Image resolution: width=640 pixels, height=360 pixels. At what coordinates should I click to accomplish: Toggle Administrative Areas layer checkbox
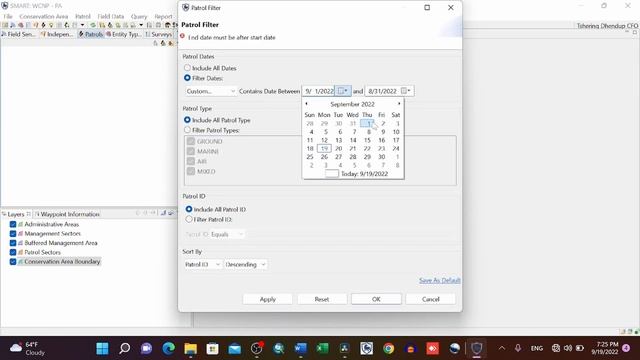13,224
